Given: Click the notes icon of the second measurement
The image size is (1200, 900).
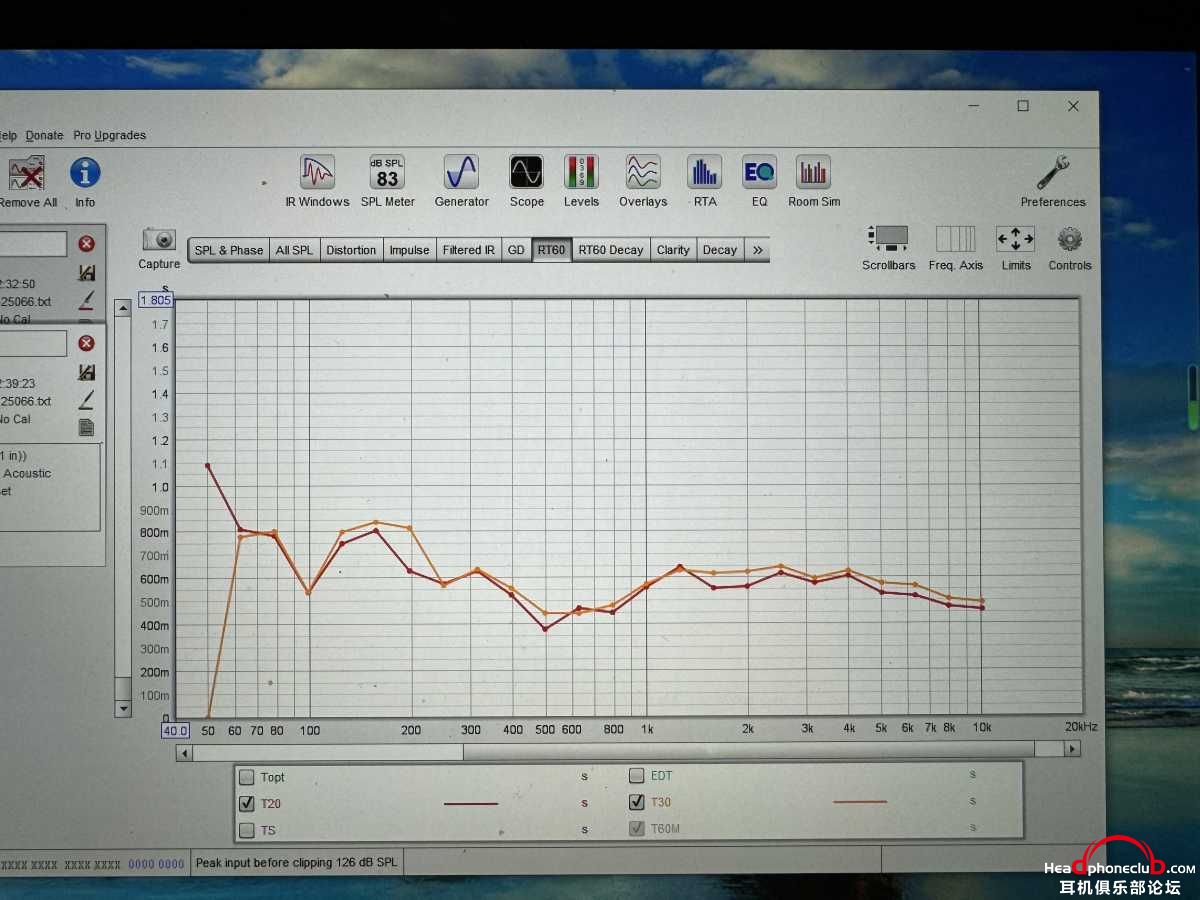Looking at the screenshot, I should click(87, 427).
